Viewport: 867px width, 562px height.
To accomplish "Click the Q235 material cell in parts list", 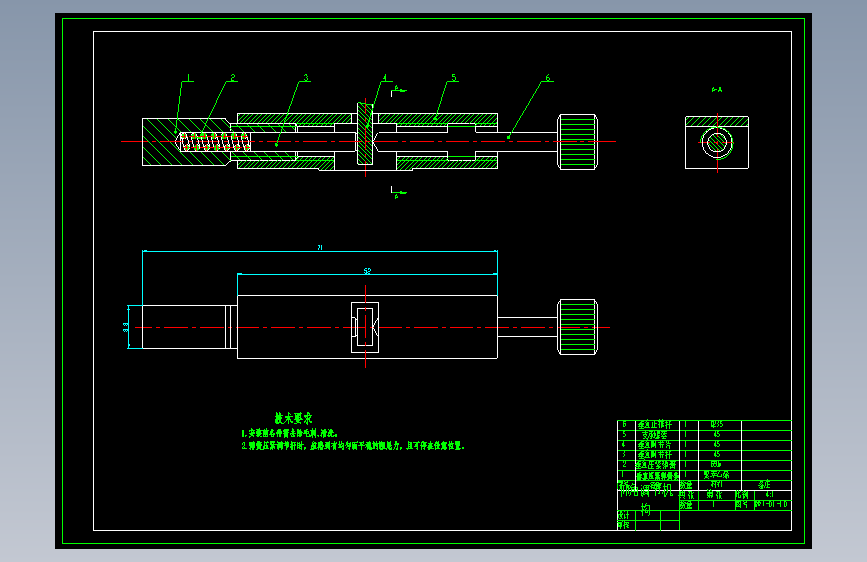I will 717,424.
